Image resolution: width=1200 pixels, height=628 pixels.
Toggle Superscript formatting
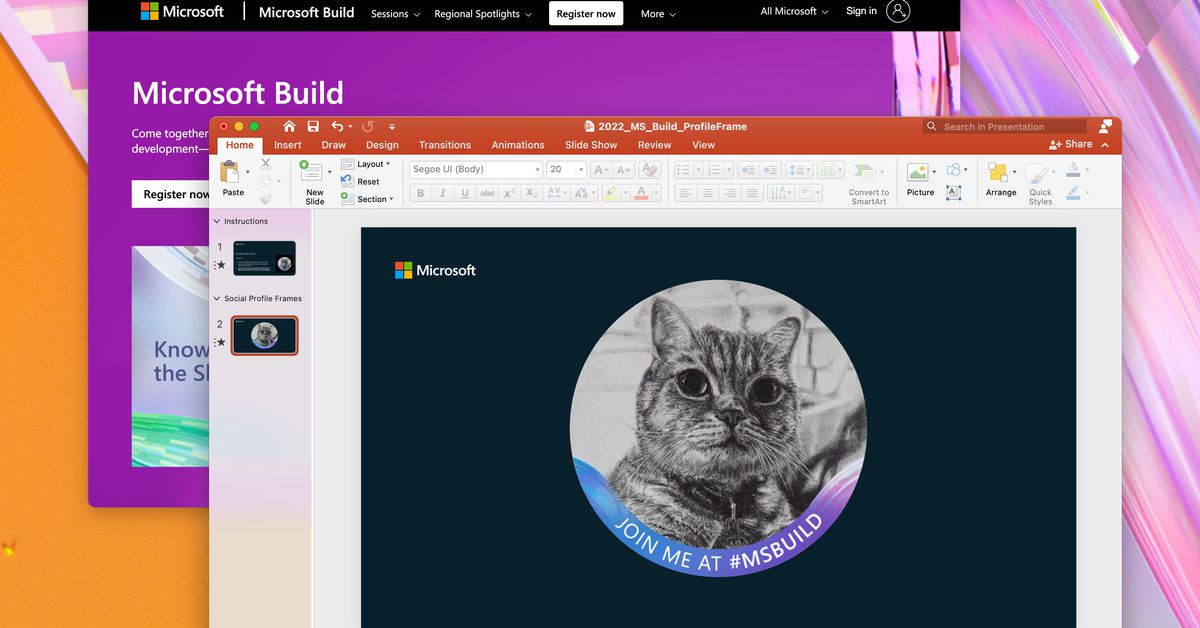[509, 193]
